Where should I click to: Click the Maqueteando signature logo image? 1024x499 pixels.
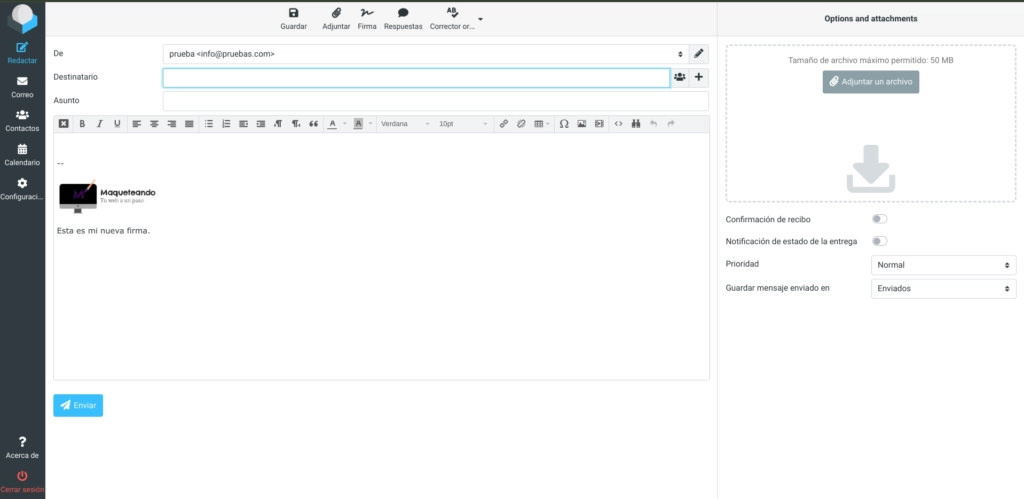click(107, 196)
